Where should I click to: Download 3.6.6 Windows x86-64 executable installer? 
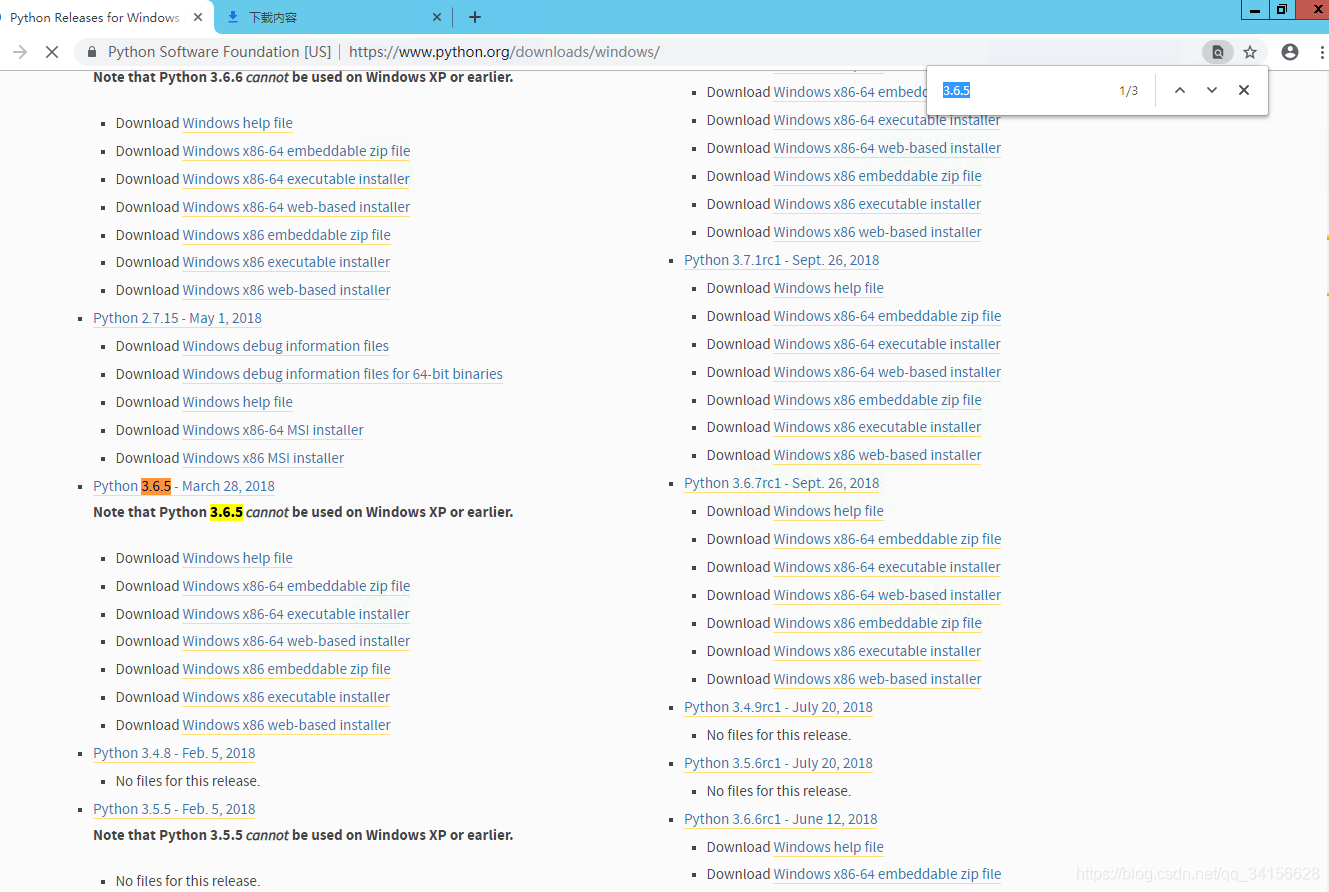coord(296,179)
